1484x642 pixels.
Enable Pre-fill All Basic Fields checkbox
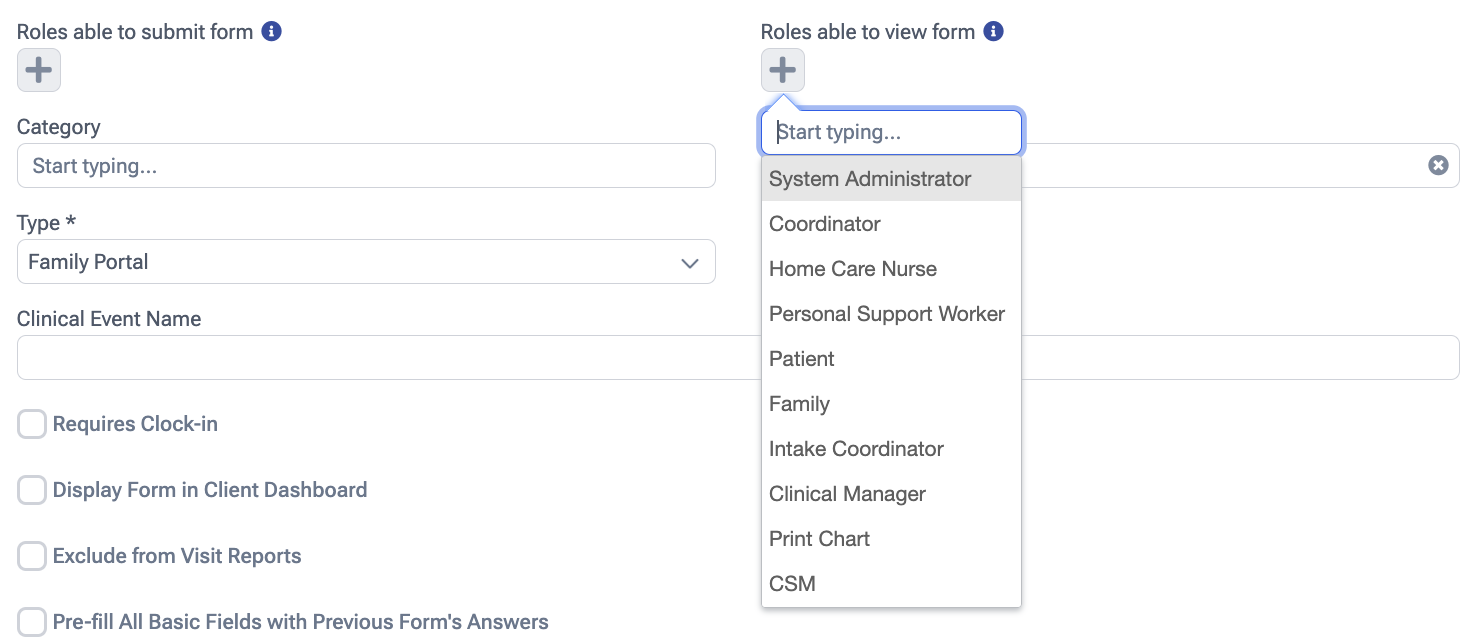(32, 622)
